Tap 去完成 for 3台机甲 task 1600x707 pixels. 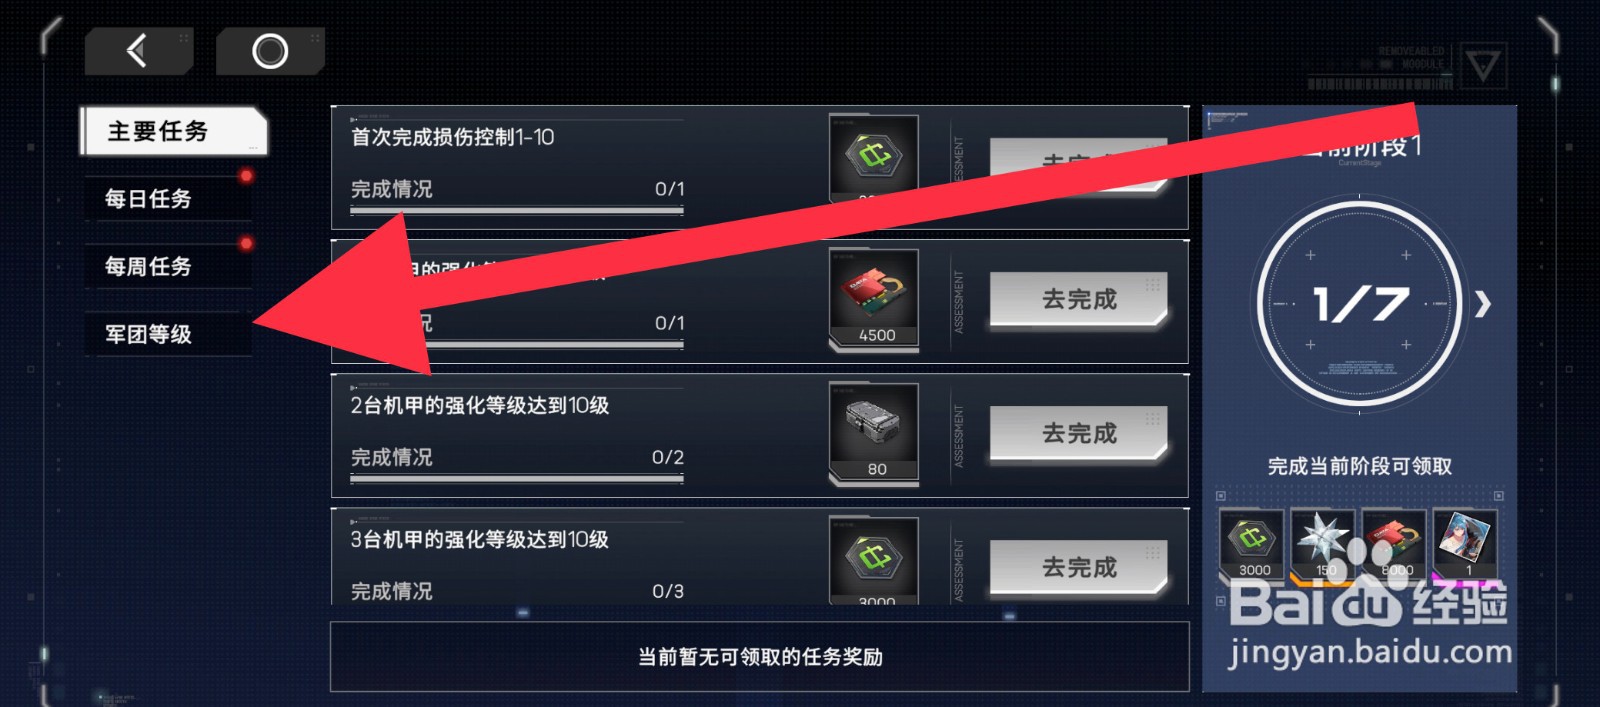coord(1079,567)
